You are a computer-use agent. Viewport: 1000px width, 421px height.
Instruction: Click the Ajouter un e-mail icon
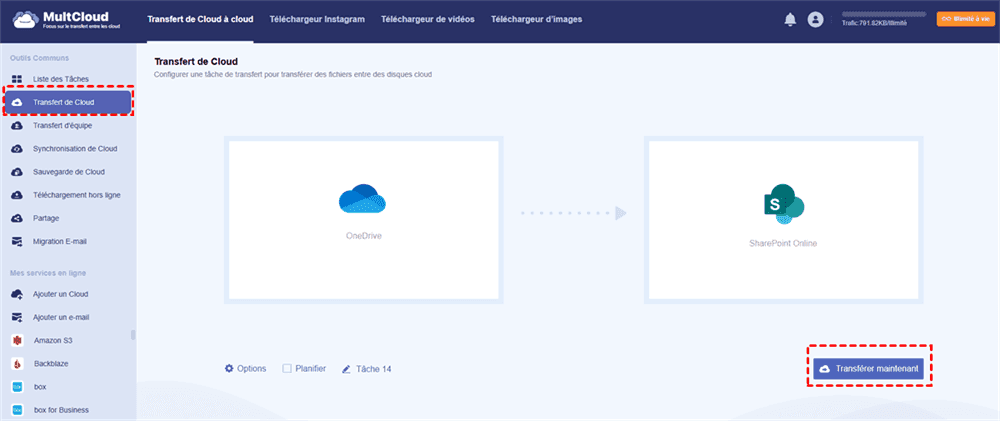pos(18,318)
